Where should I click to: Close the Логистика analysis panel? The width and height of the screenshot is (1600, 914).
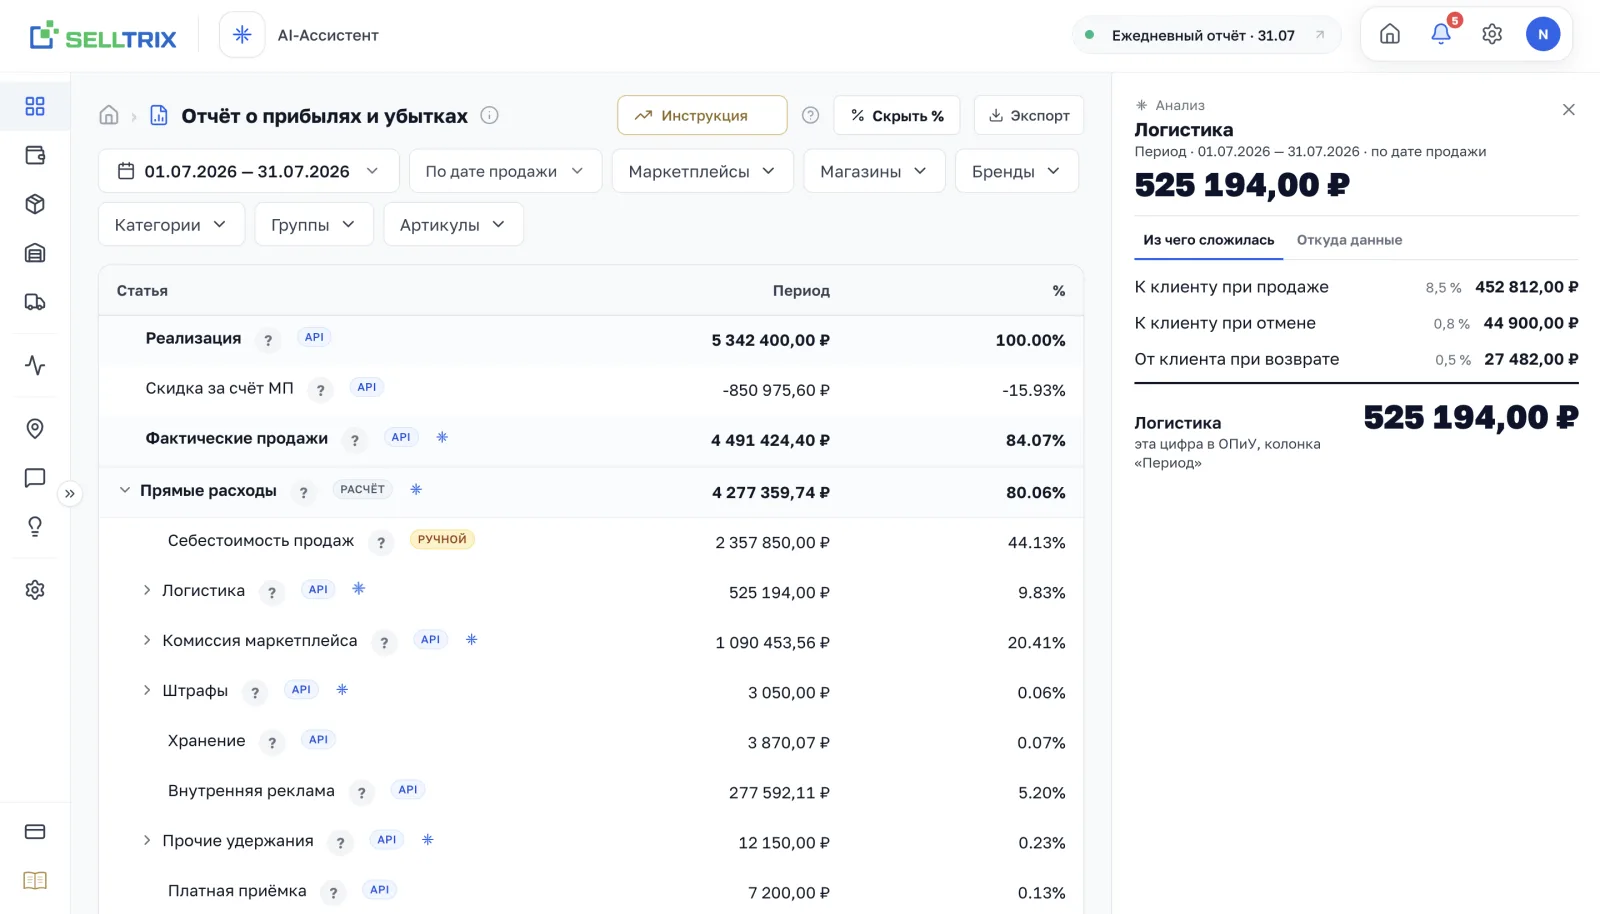tap(1569, 110)
